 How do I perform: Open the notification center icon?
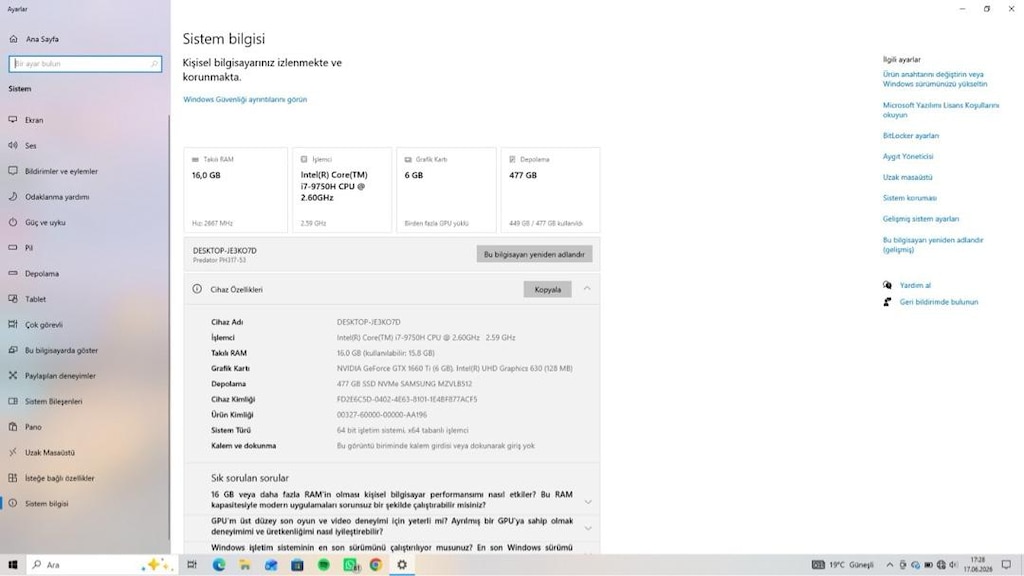tap(1006, 565)
